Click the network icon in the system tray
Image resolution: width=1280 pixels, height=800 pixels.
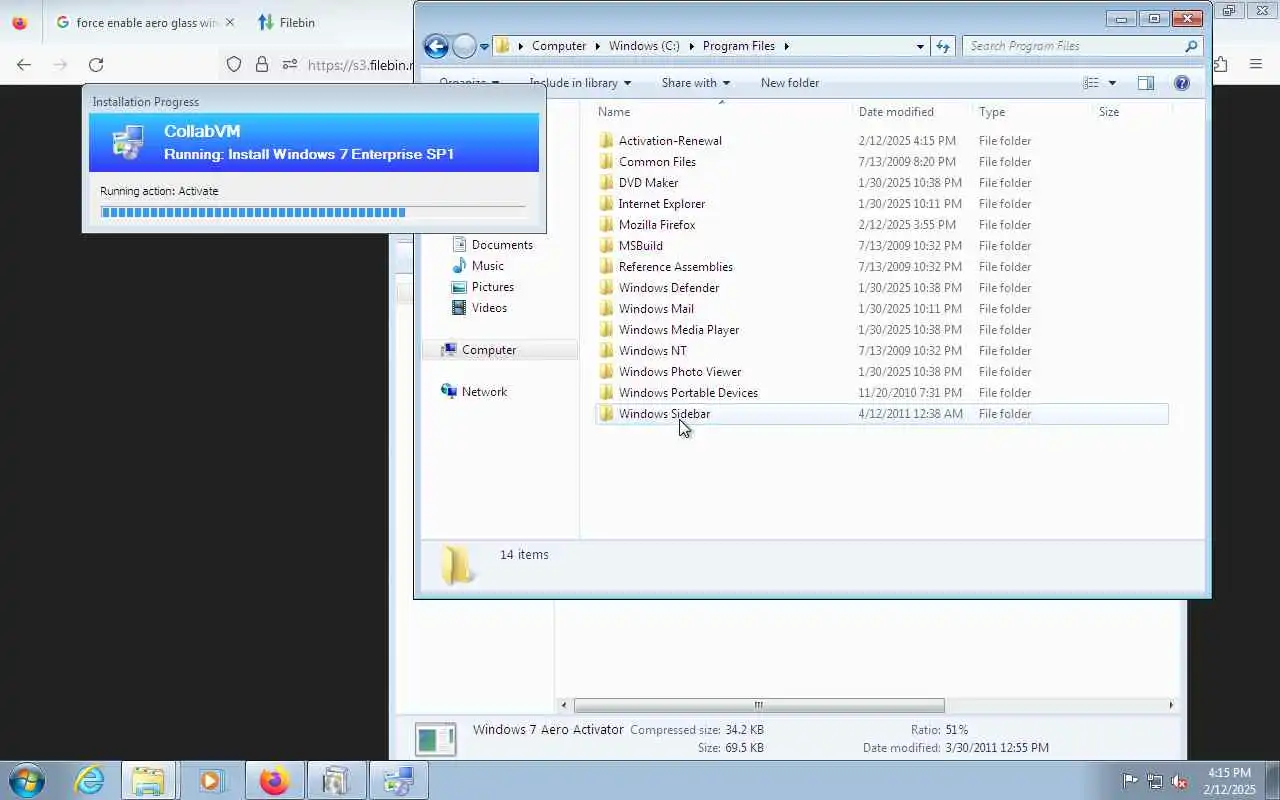tap(1155, 781)
